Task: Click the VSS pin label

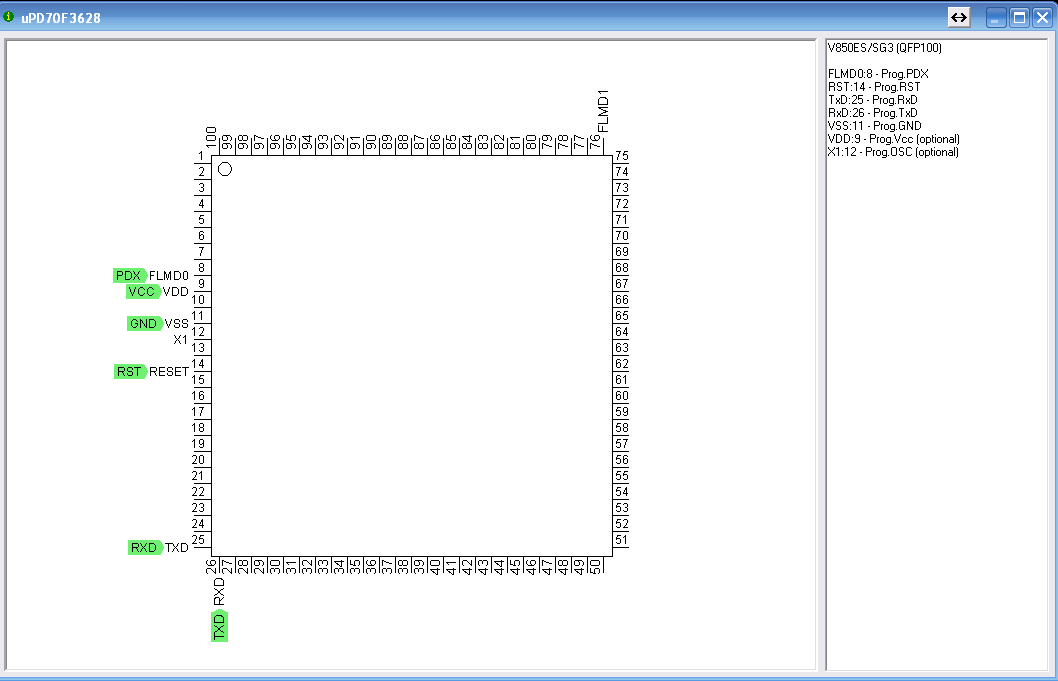Action: click(x=177, y=324)
